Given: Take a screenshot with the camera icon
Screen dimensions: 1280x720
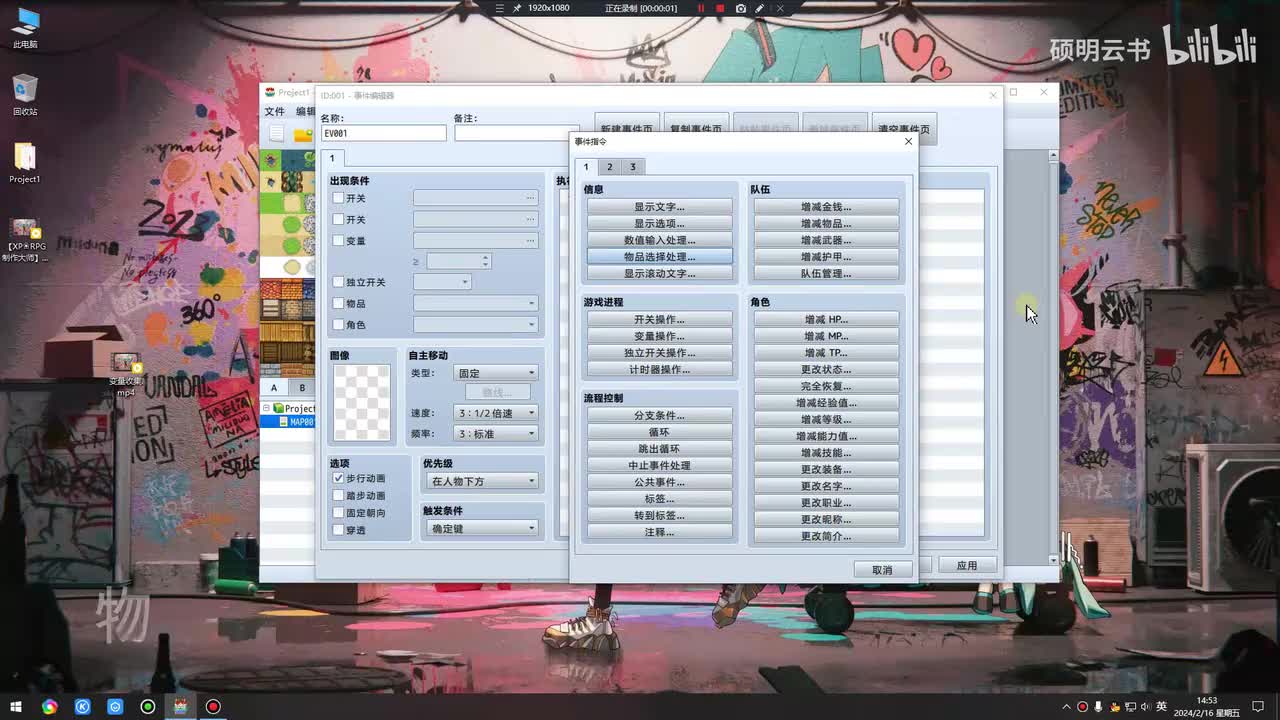Looking at the screenshot, I should (741, 8).
